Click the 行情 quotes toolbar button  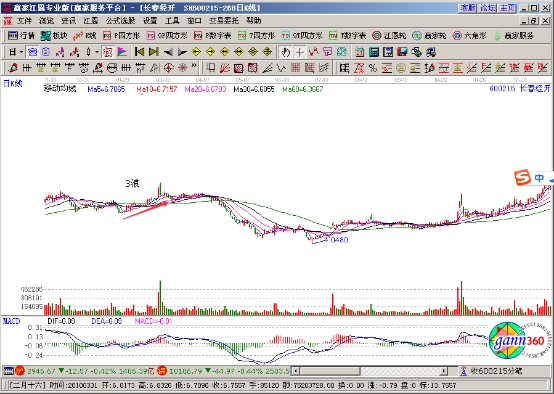[22, 36]
